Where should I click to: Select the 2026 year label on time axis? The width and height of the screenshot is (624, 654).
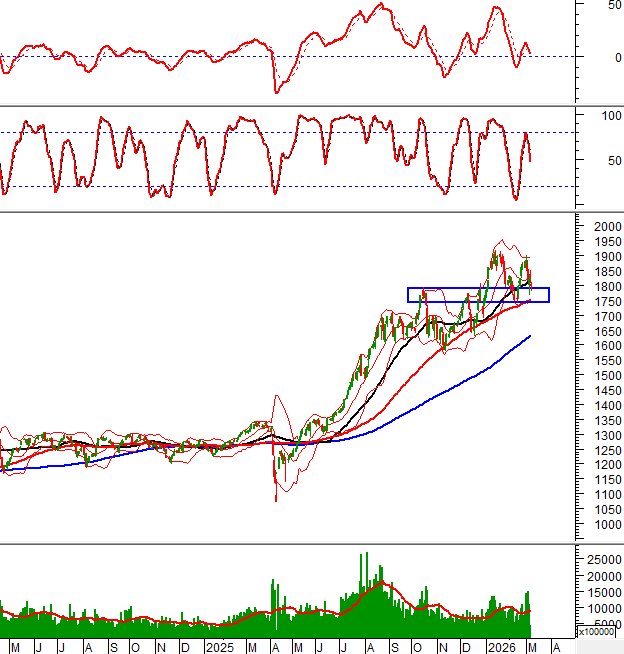pyautogui.click(x=500, y=647)
